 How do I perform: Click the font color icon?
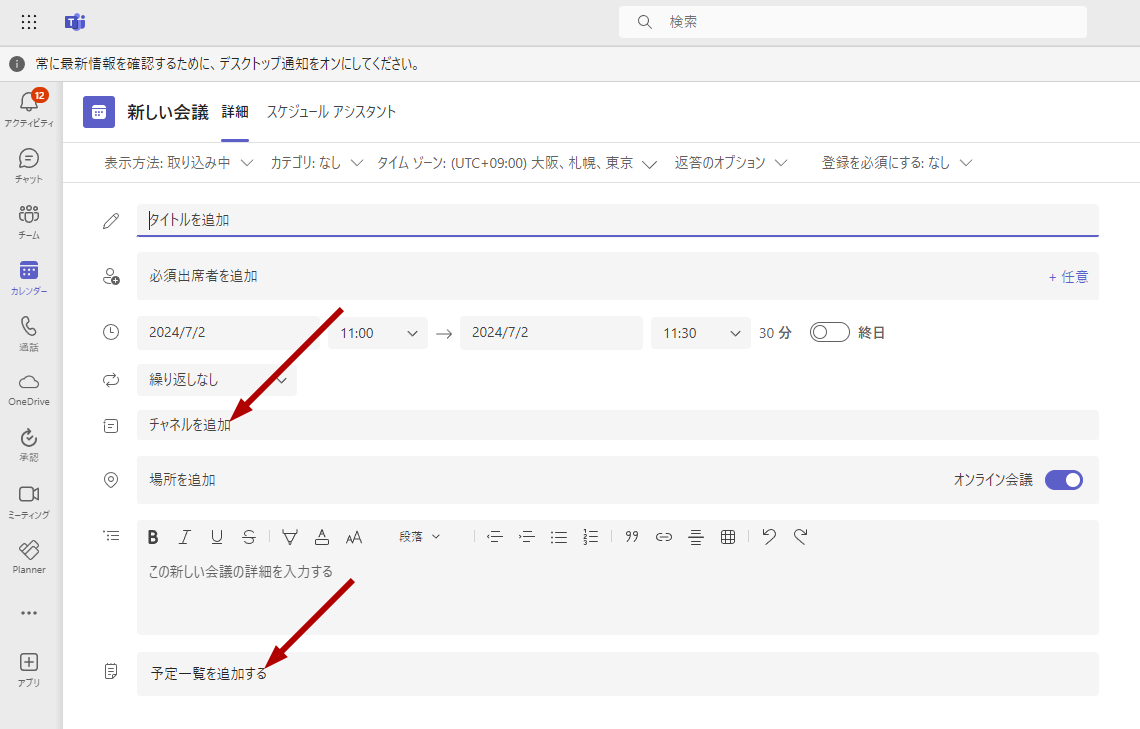[x=322, y=537]
